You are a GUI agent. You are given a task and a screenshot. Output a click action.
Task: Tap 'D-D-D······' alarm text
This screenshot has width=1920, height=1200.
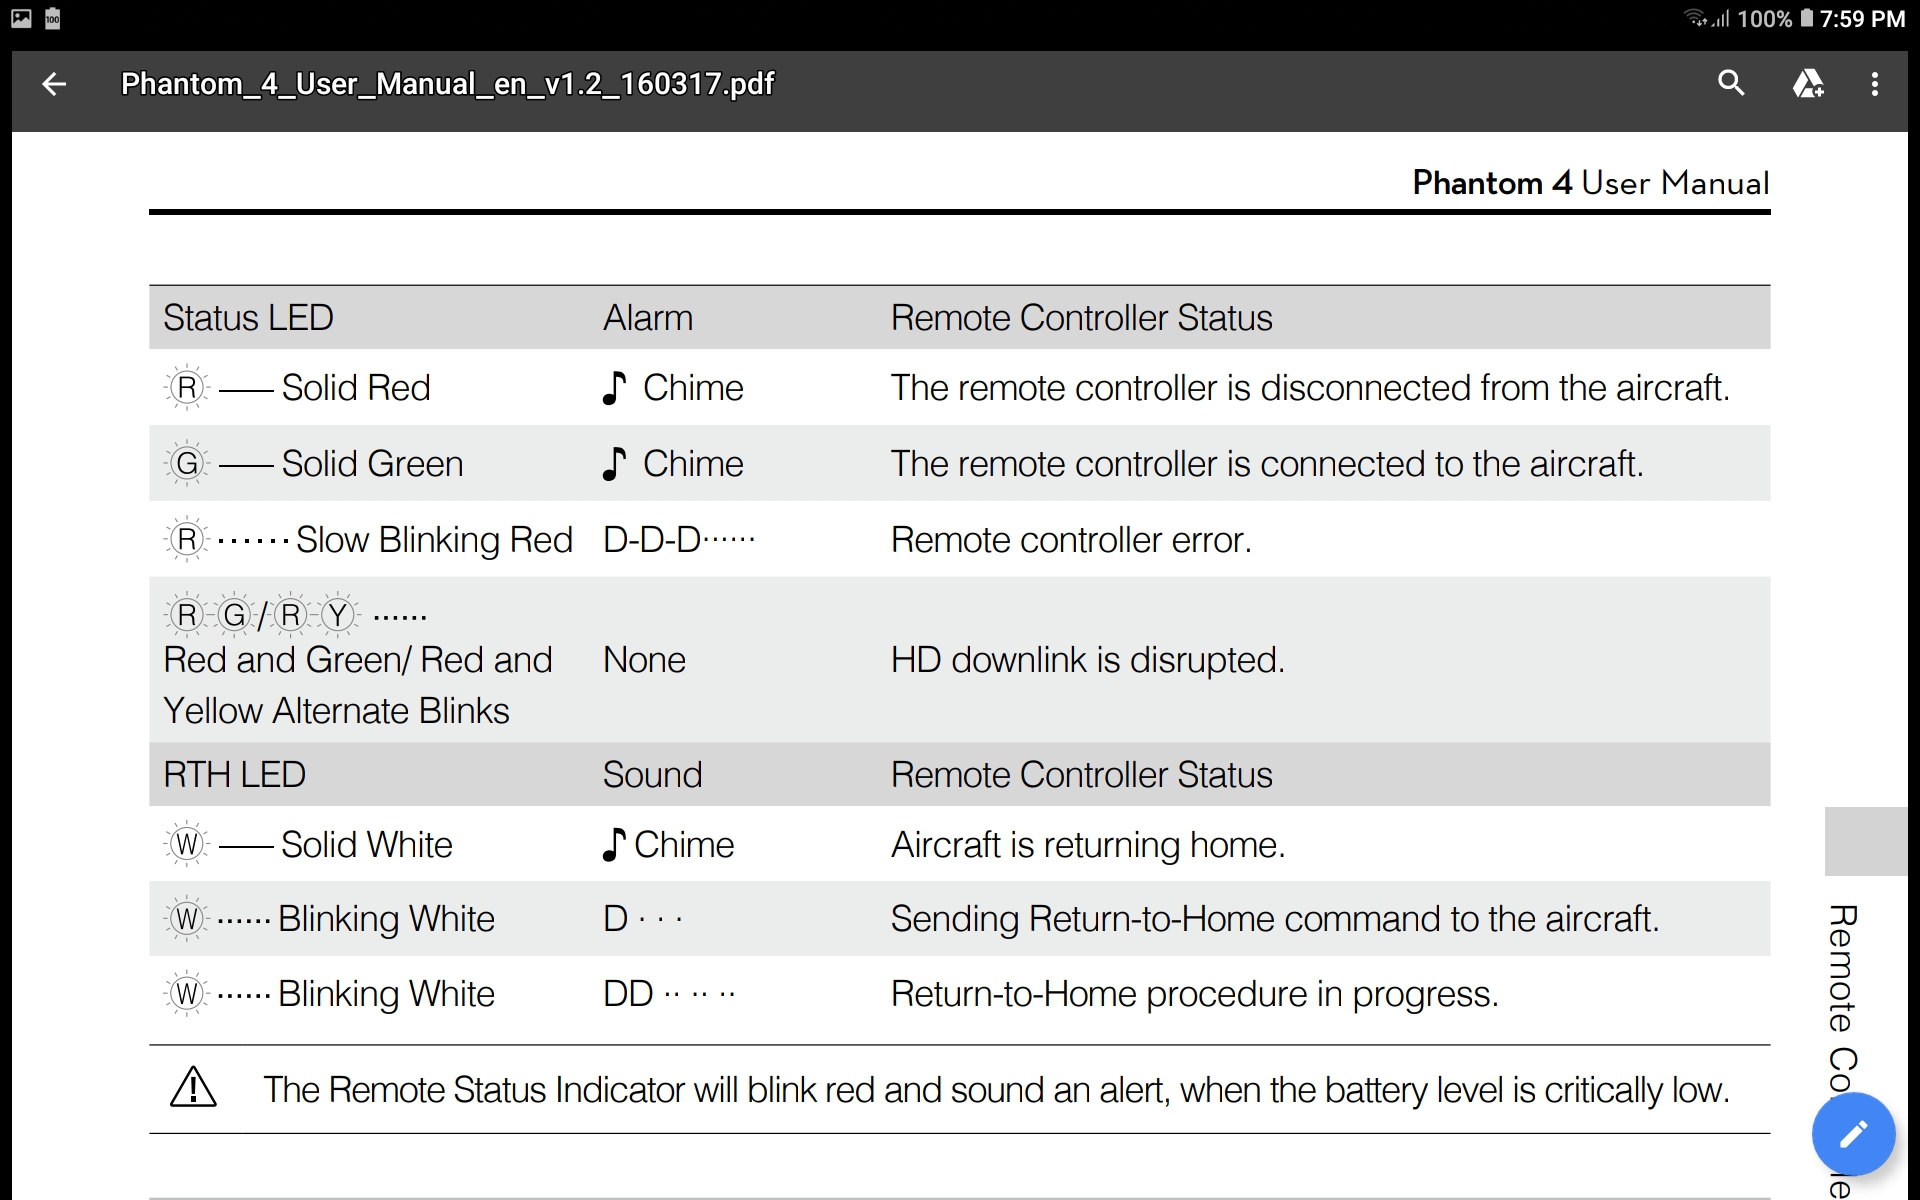tap(679, 539)
